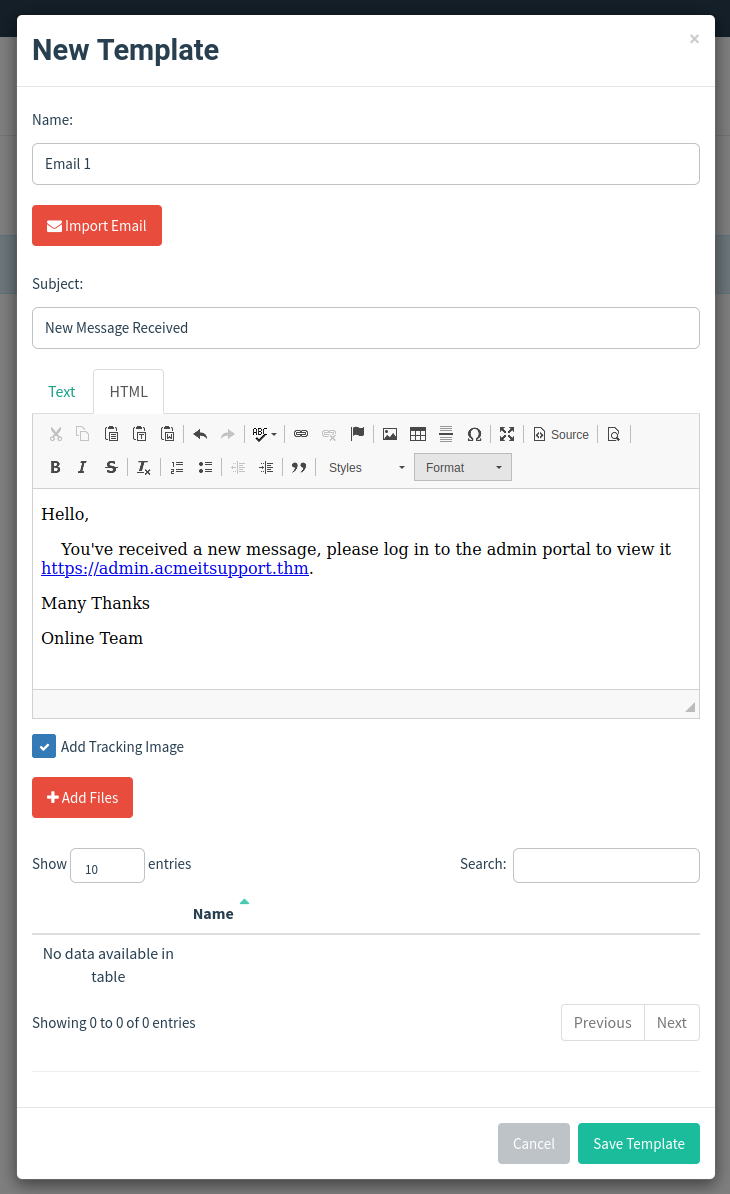Open the spell checker dropdown

[x=265, y=434]
